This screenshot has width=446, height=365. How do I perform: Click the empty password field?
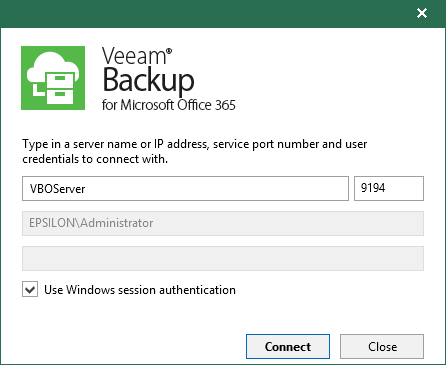[x=223, y=258]
